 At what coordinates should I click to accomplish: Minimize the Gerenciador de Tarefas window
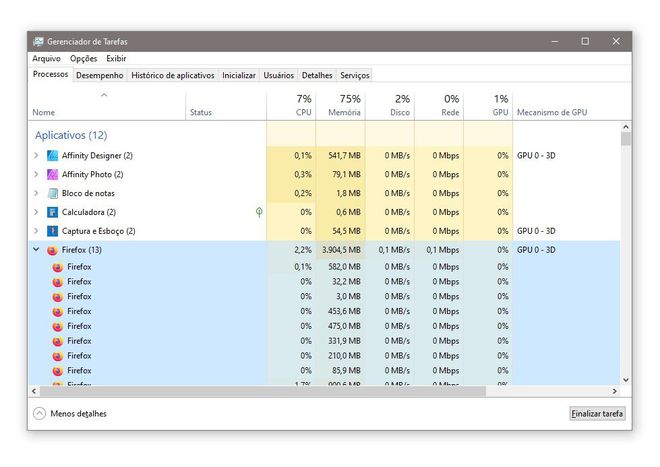(x=555, y=41)
